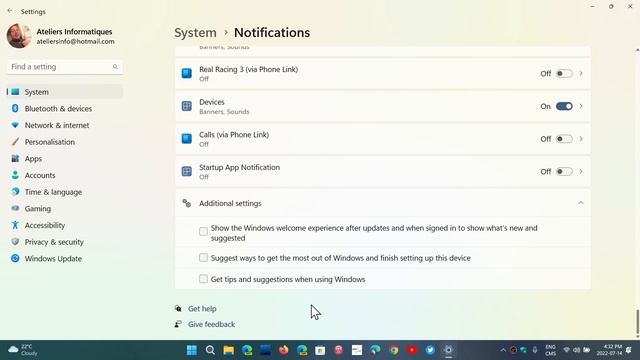Click the Additional settings gears icon
This screenshot has height=360, width=640.
[x=187, y=203]
